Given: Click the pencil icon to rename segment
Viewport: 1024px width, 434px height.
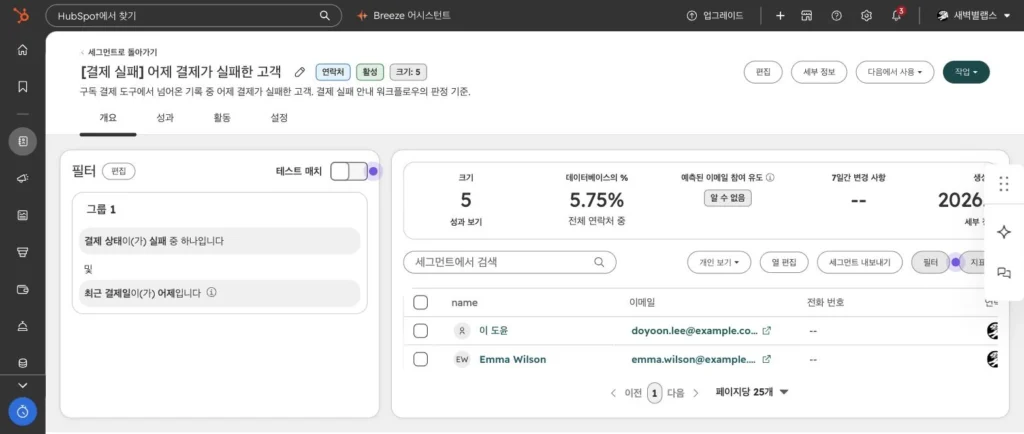Looking at the screenshot, I should (x=300, y=72).
